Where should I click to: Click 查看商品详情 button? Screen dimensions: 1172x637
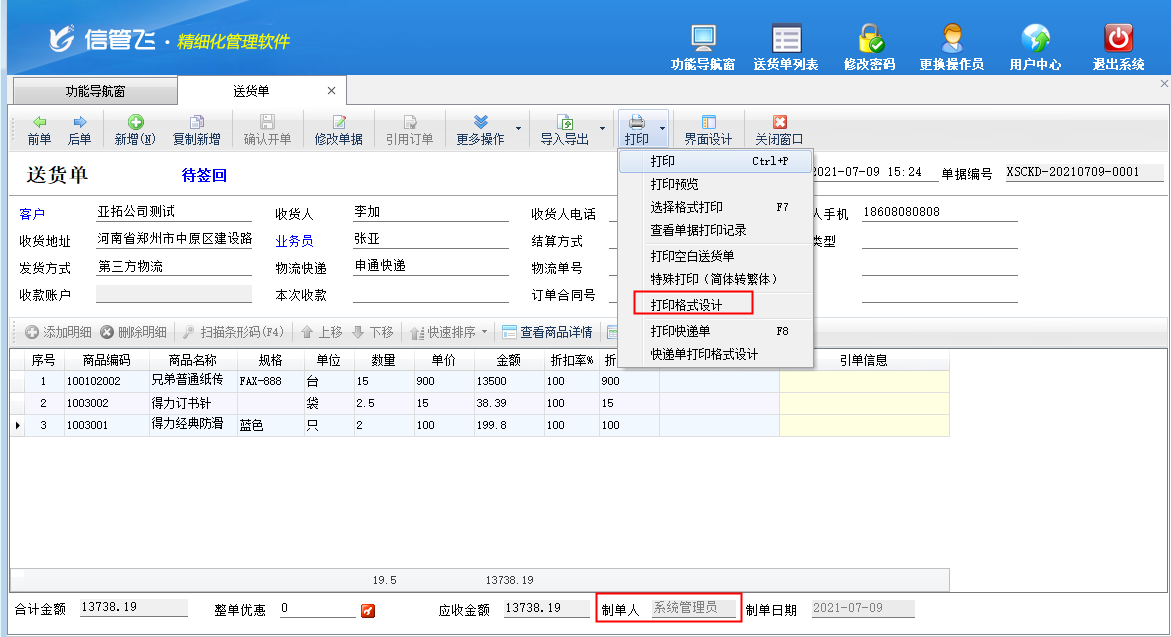[547, 332]
